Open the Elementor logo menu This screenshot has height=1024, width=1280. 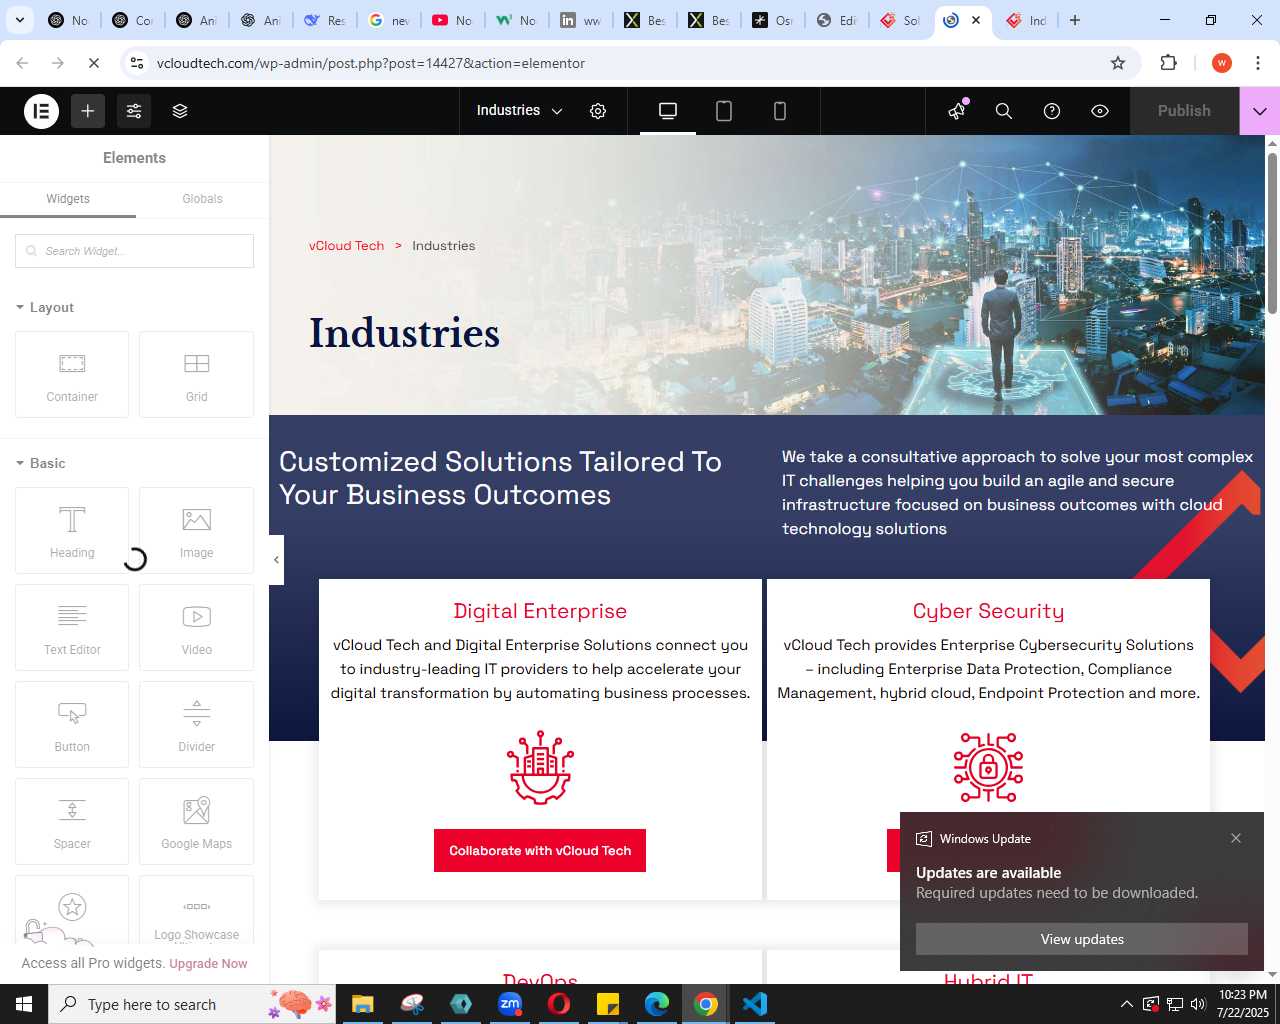coord(41,111)
